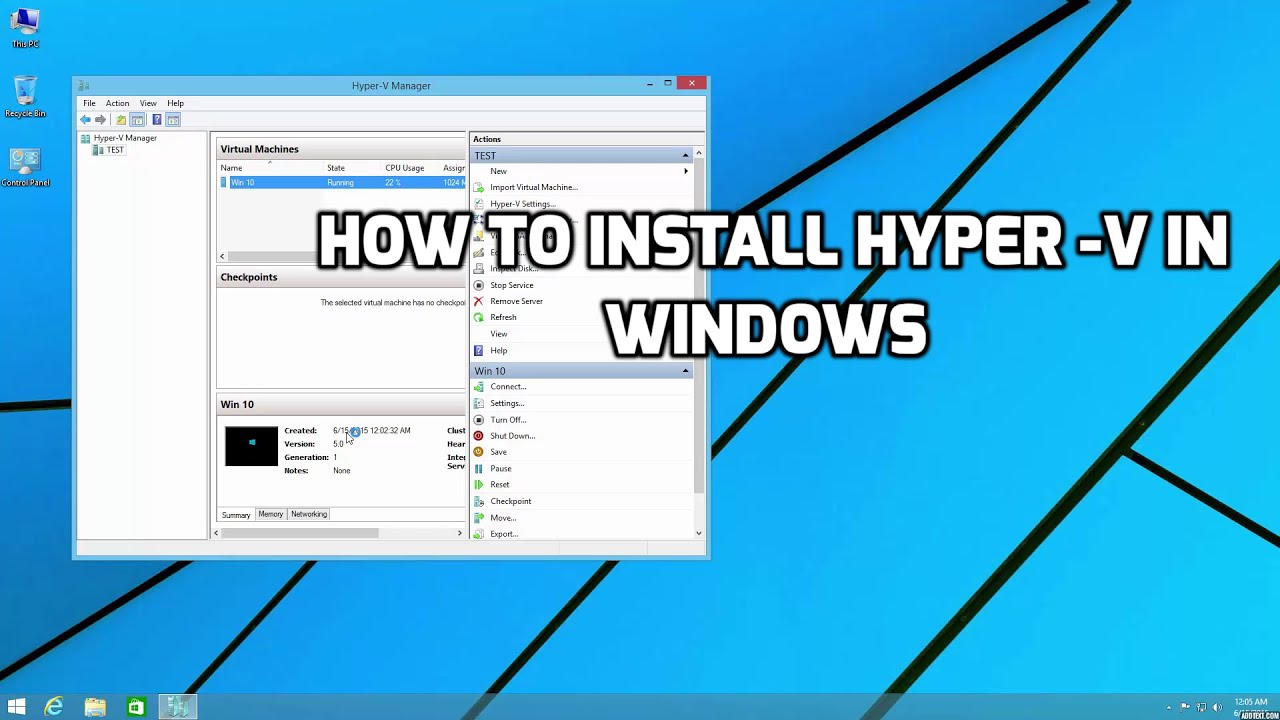1280x720 pixels.
Task: Click the orange Save icon
Action: [479, 452]
